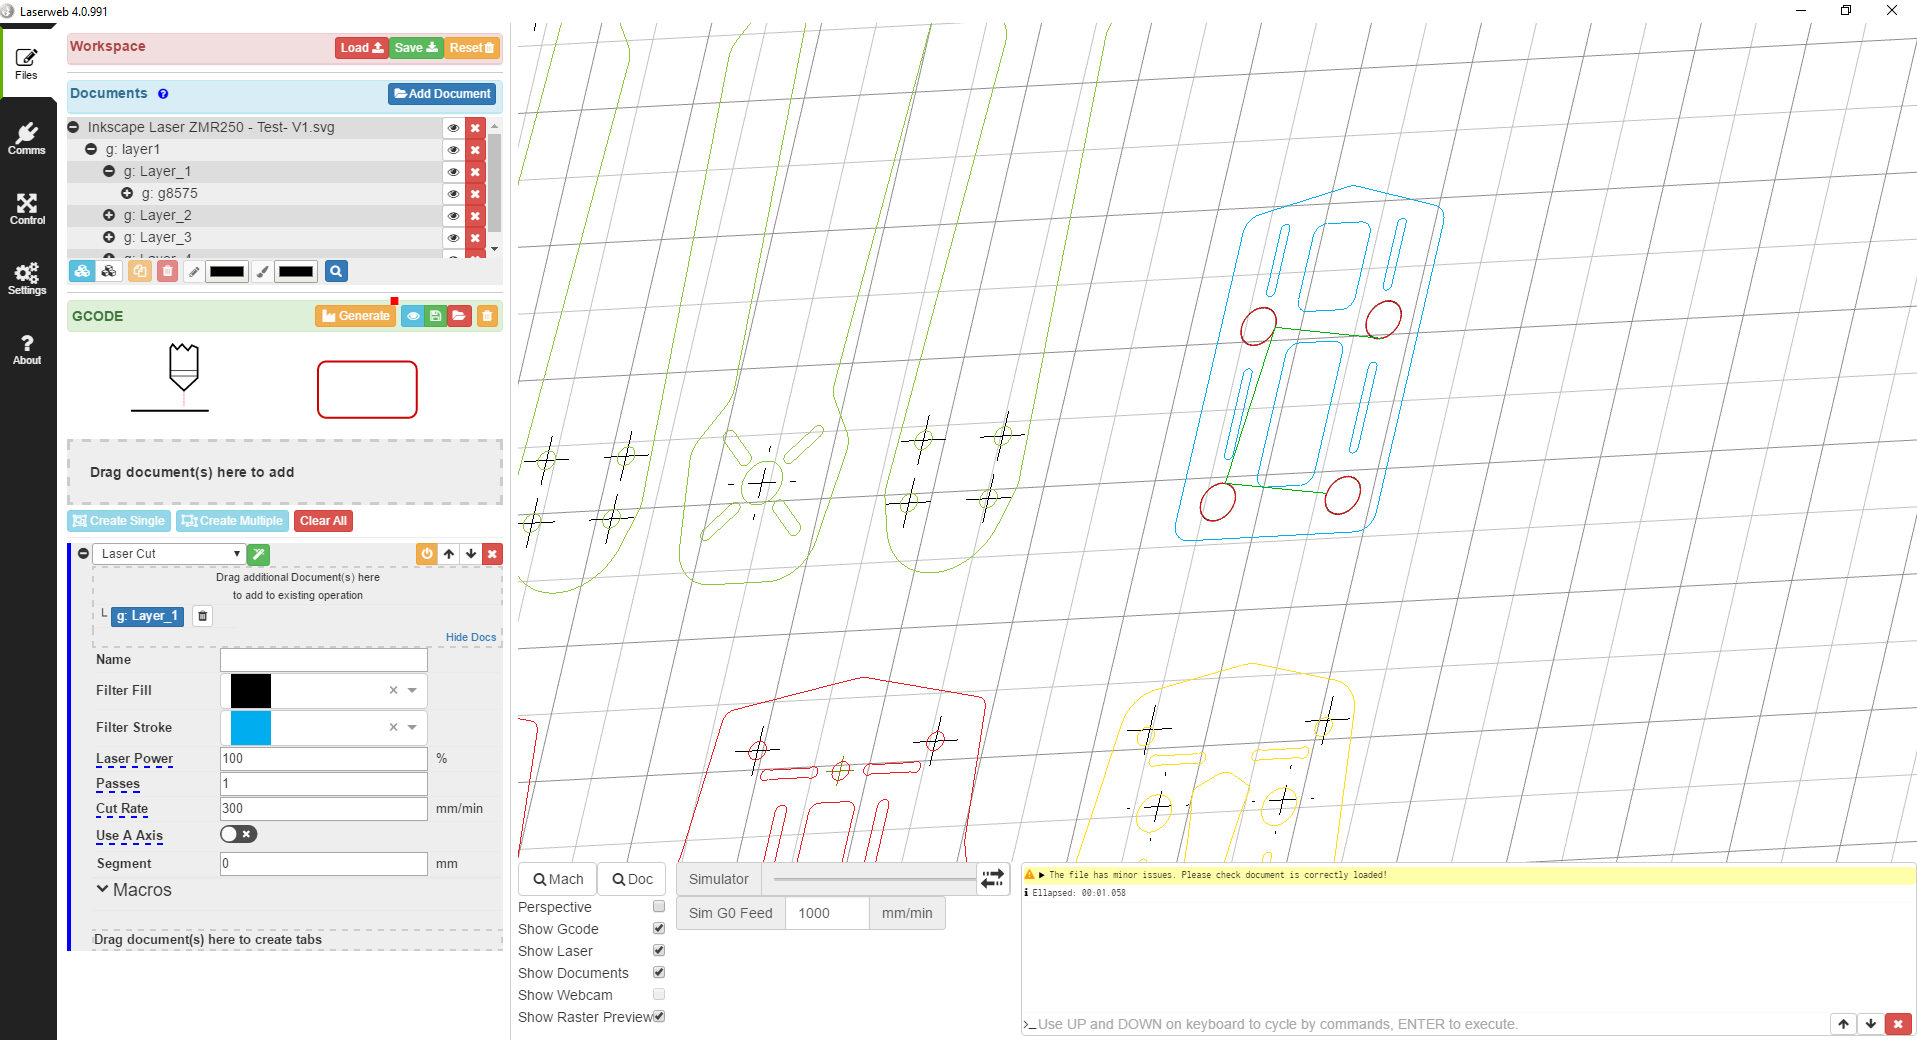Click the Generate GCODE button
This screenshot has width=1917, height=1040.
click(356, 316)
